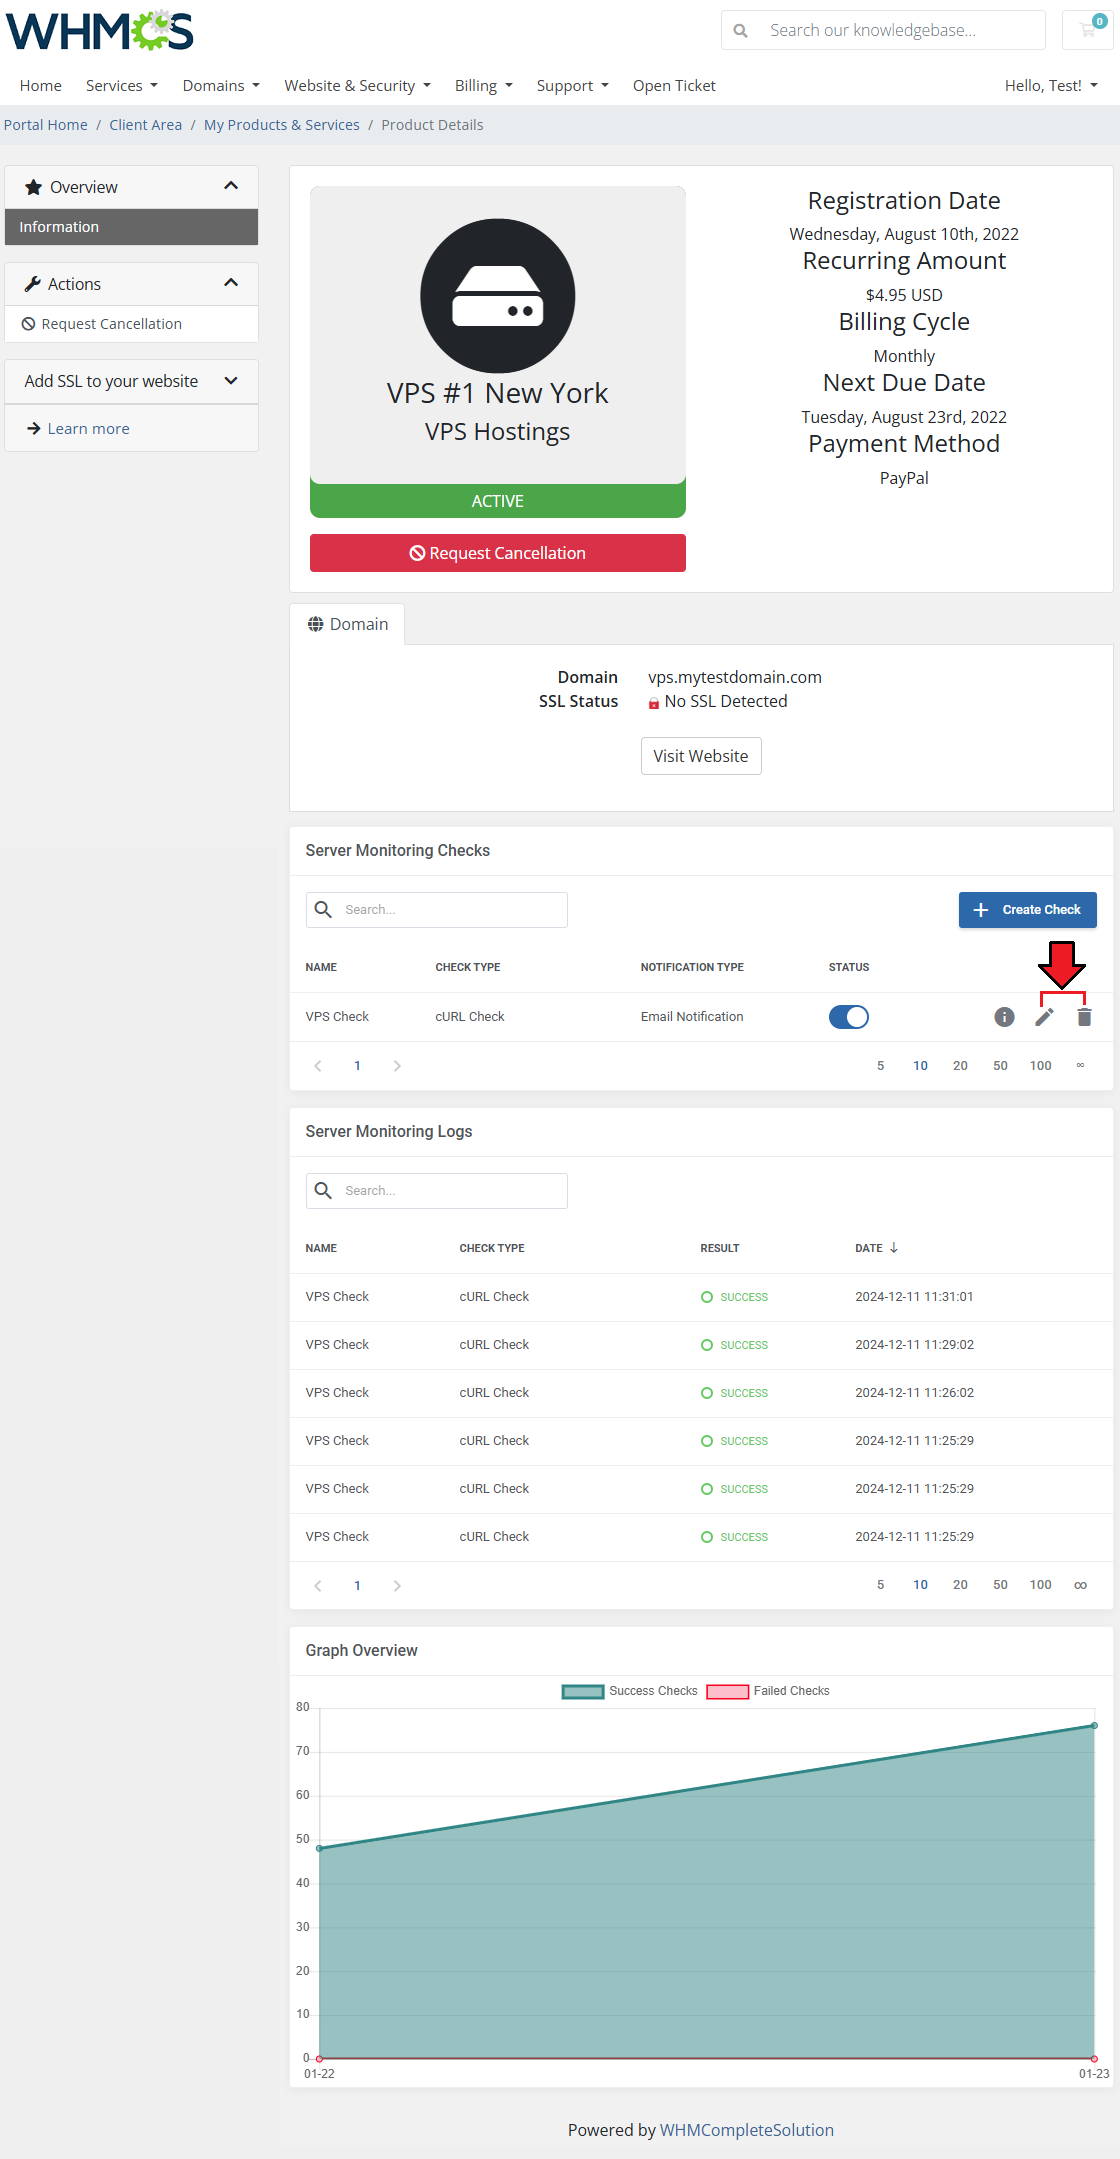Image resolution: width=1120 pixels, height=2159 pixels.
Task: Click the Overview star icon
Action: [34, 187]
